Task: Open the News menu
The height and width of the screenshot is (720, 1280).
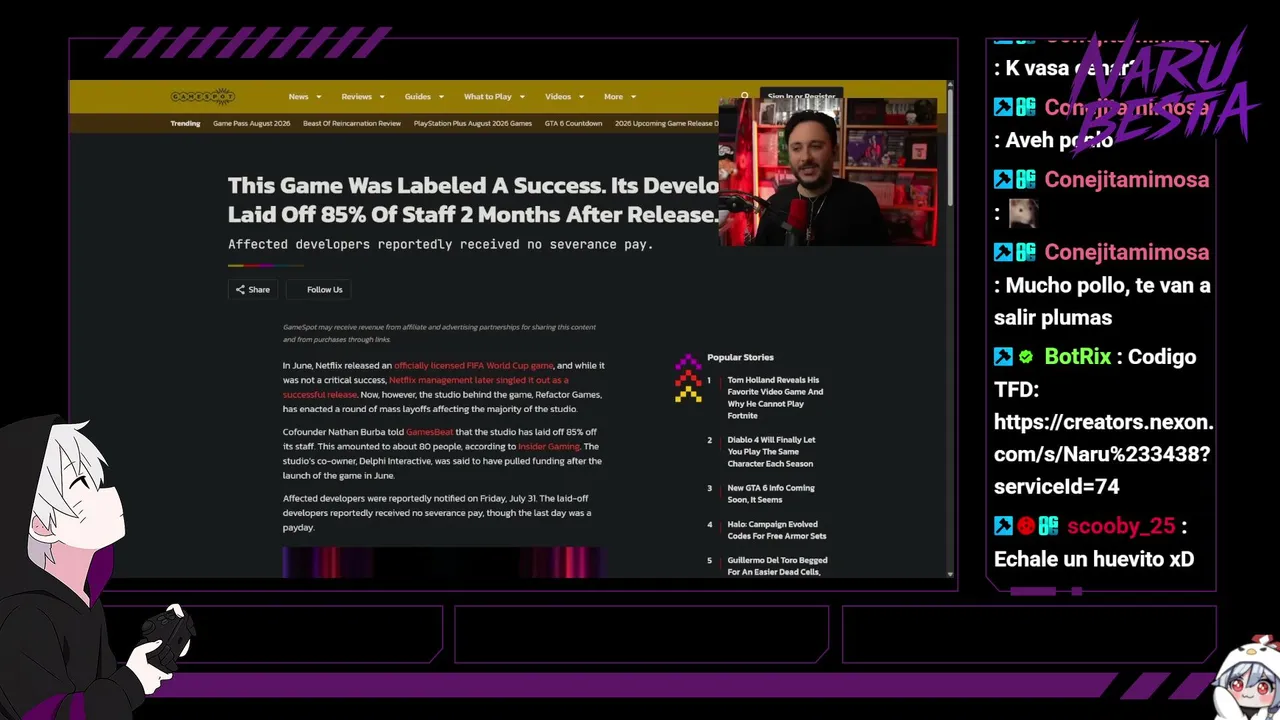Action: [299, 97]
